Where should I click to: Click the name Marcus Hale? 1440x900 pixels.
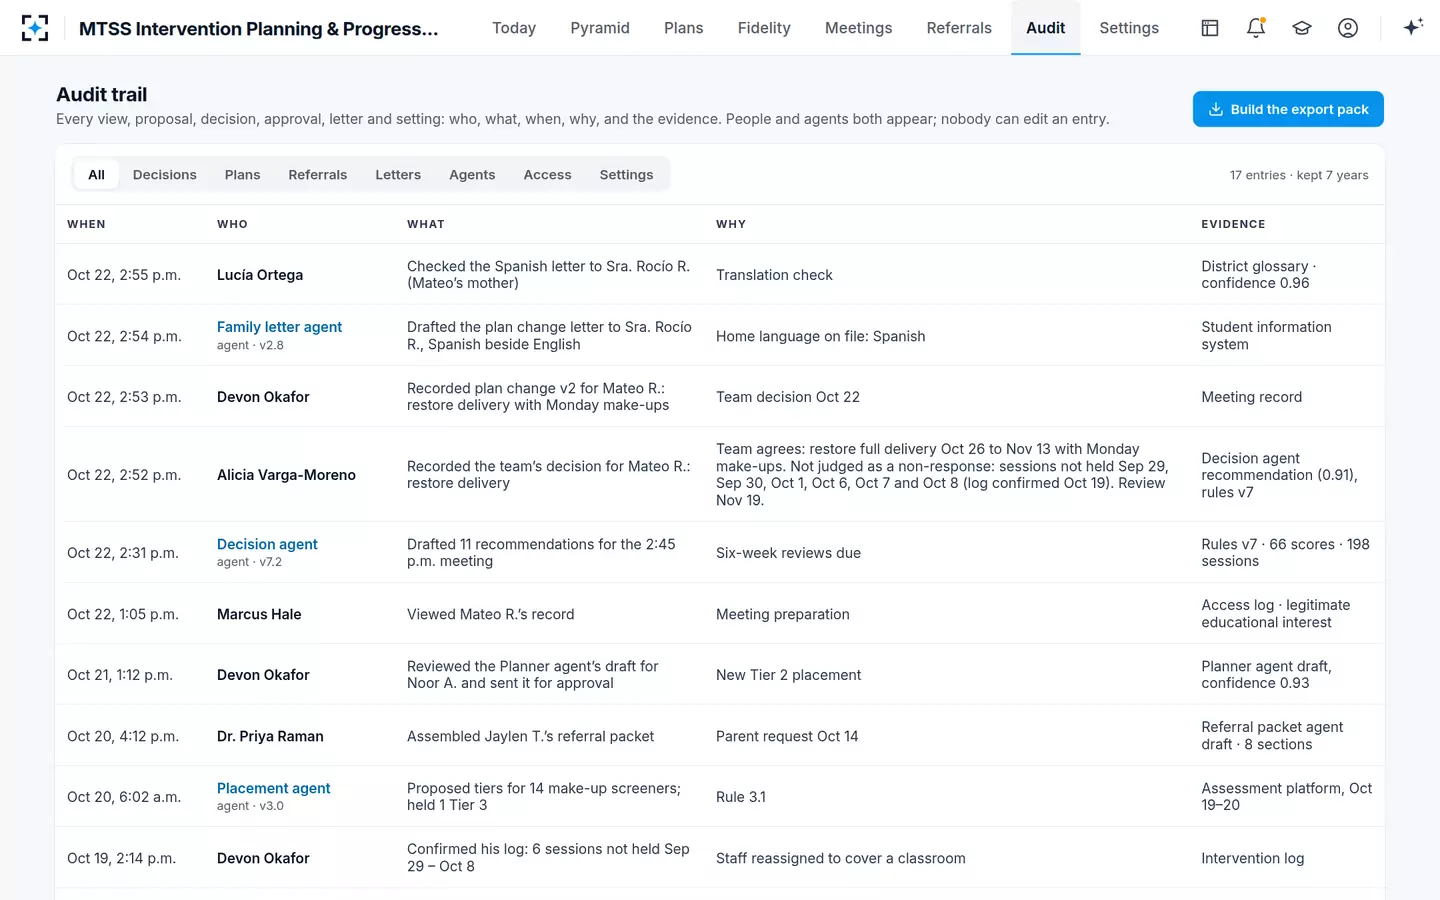(259, 614)
